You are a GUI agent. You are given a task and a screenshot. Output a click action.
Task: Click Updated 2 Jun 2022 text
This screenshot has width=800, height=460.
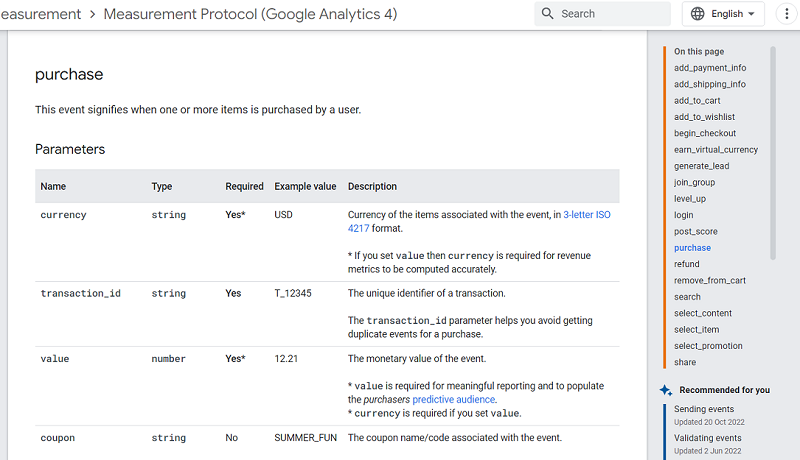click(707, 451)
